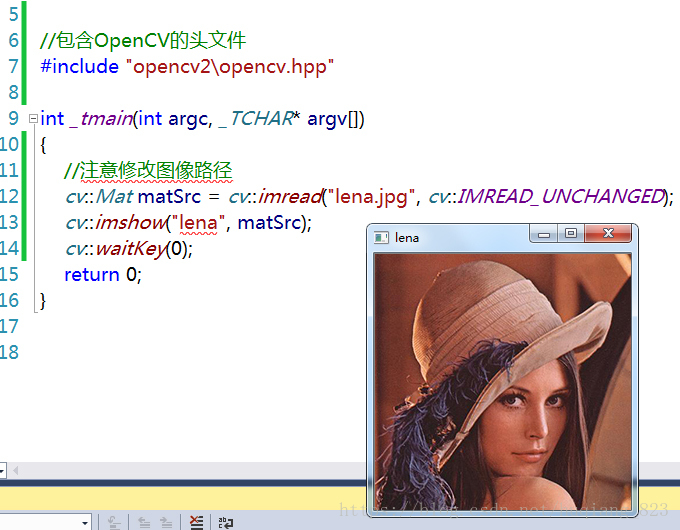
Task: Click the argc parameter
Action: (190, 119)
